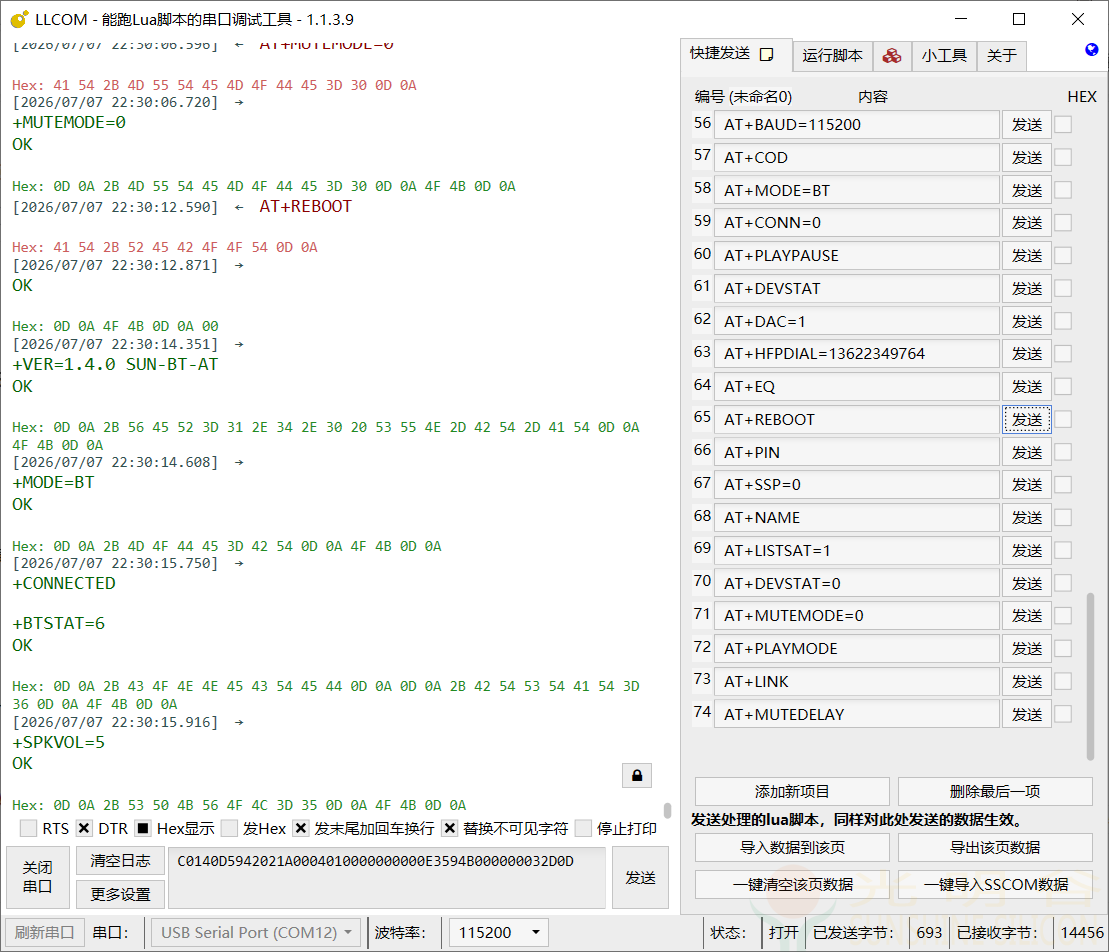The height and width of the screenshot is (952, 1109).
Task: Enable the 停止打印 checkbox
Action: coord(583,828)
